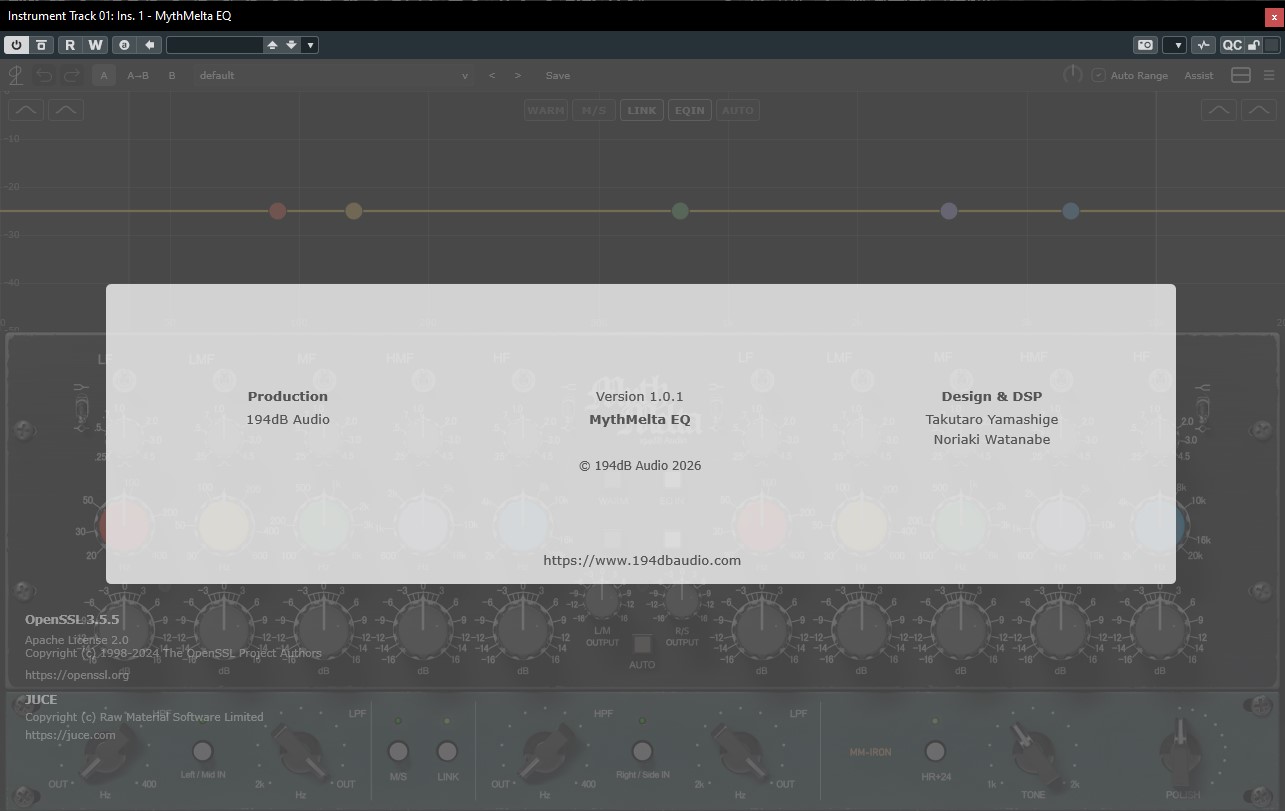1285x811 pixels.
Task: Toggle the WARM button
Action: pyautogui.click(x=546, y=110)
